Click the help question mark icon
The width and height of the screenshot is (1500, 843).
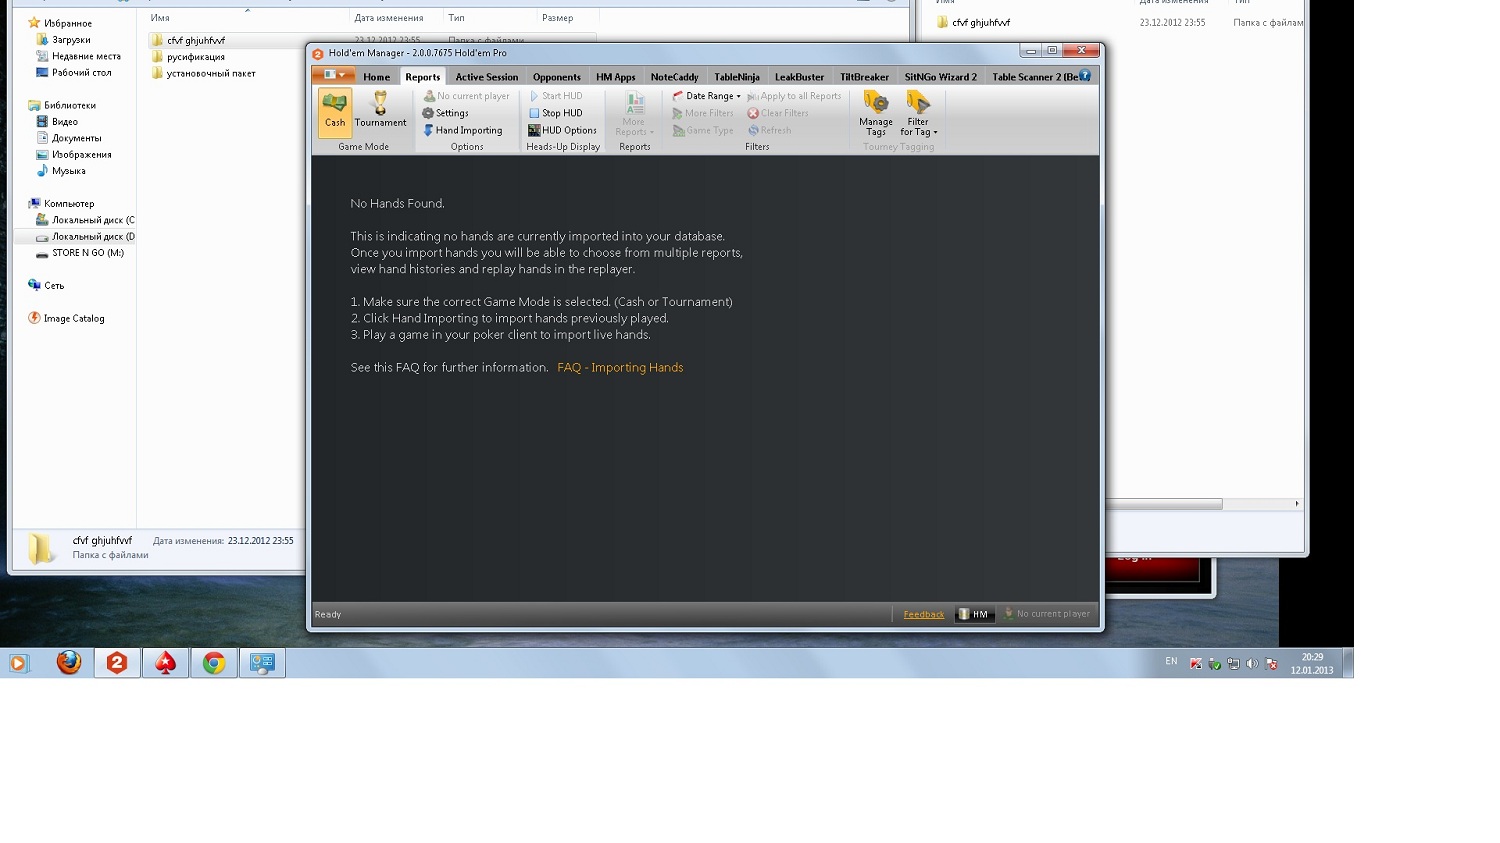1085,76
